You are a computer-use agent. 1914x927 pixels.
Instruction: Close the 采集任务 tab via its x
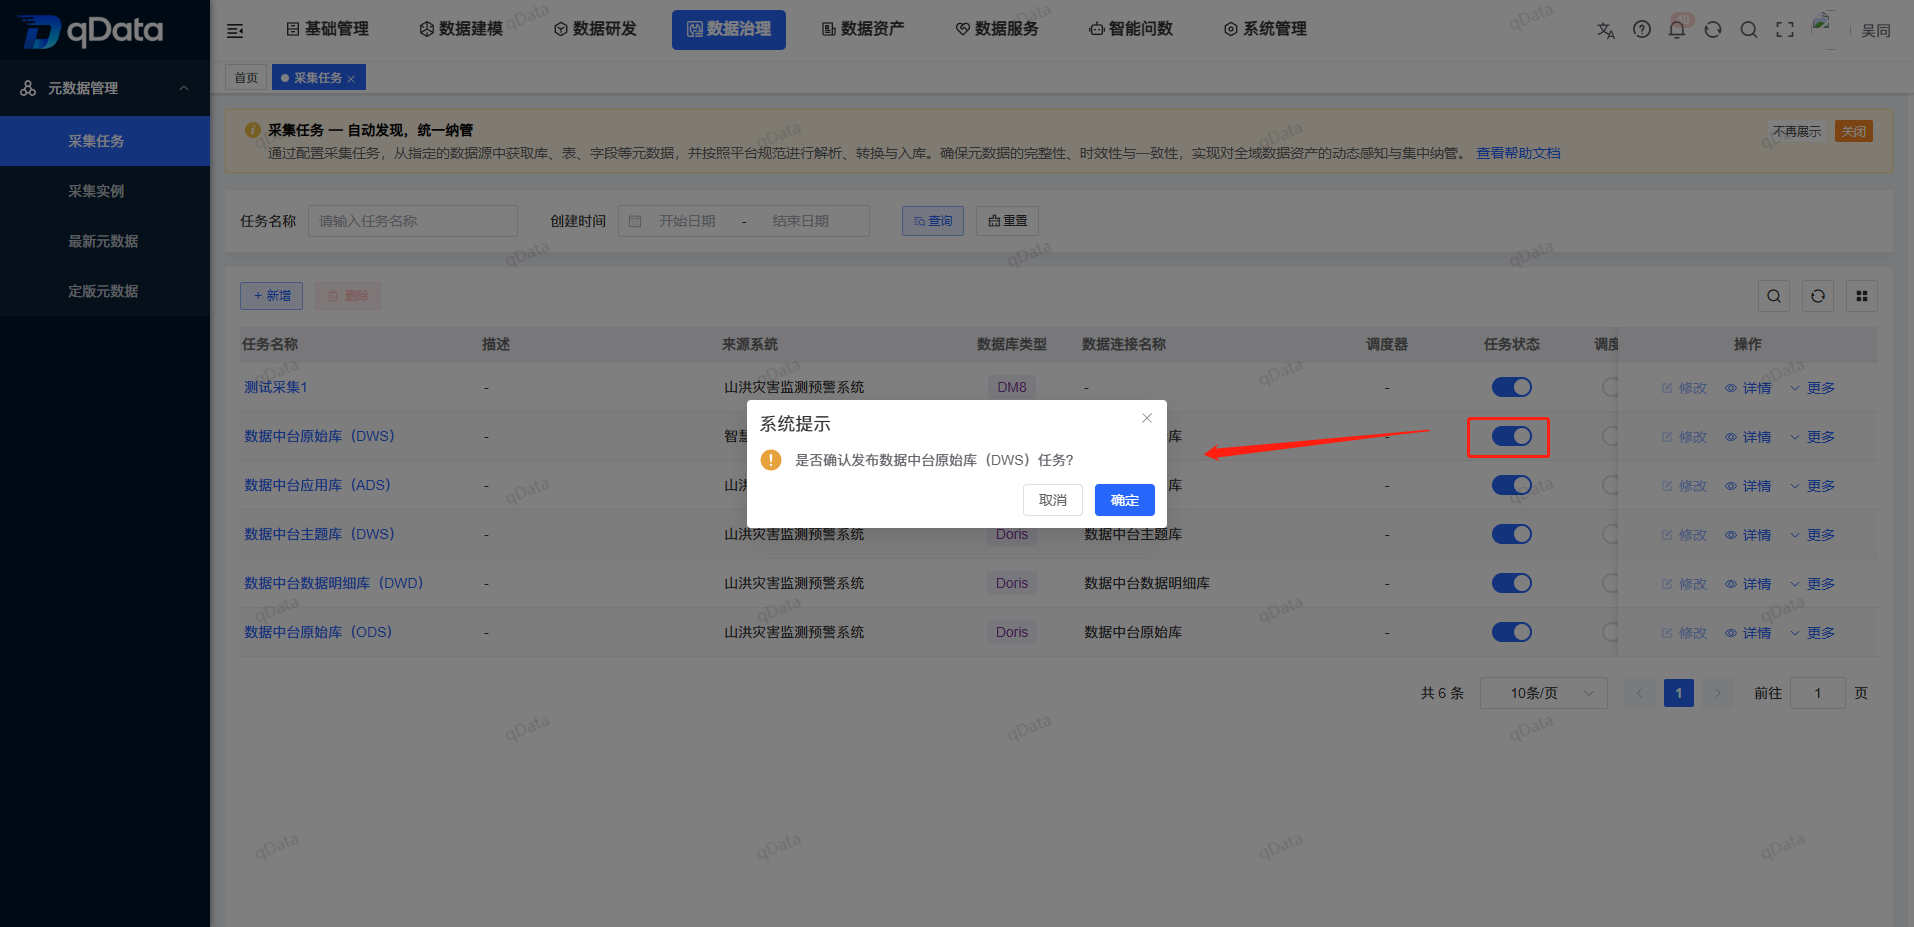click(351, 79)
